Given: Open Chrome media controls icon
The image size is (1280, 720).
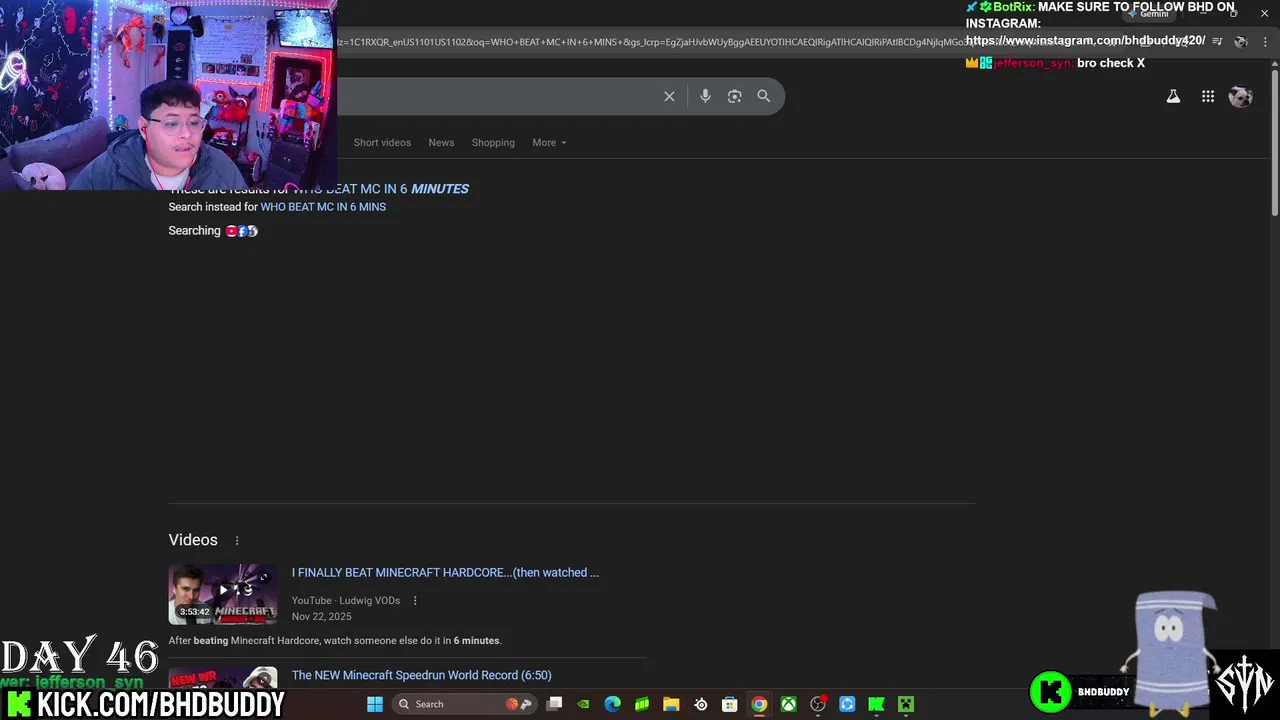Looking at the screenshot, I should (1217, 42).
